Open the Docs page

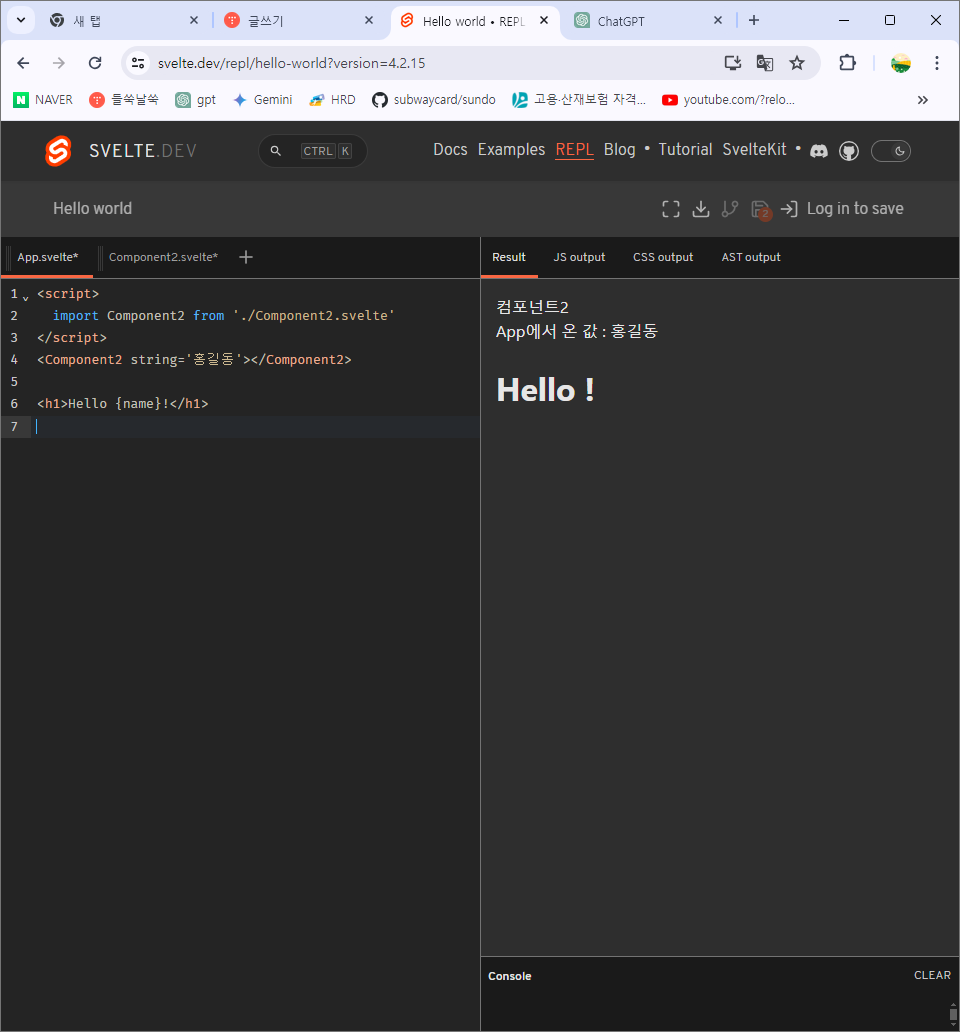[450, 149]
